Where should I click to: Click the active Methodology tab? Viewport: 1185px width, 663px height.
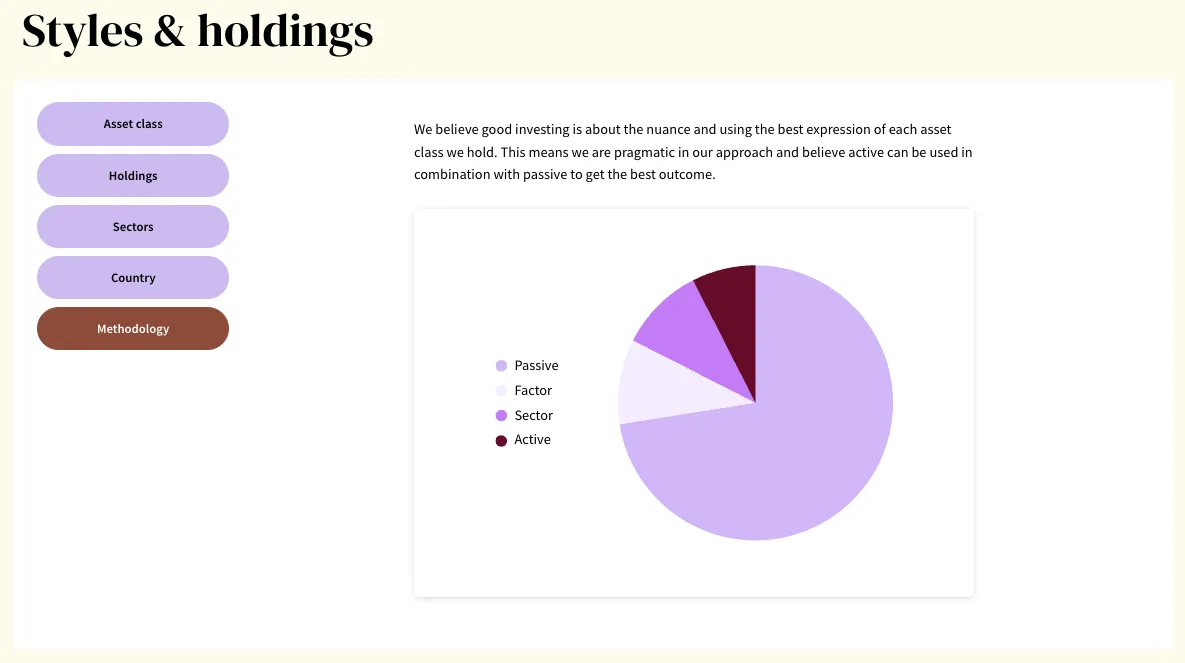(x=133, y=329)
